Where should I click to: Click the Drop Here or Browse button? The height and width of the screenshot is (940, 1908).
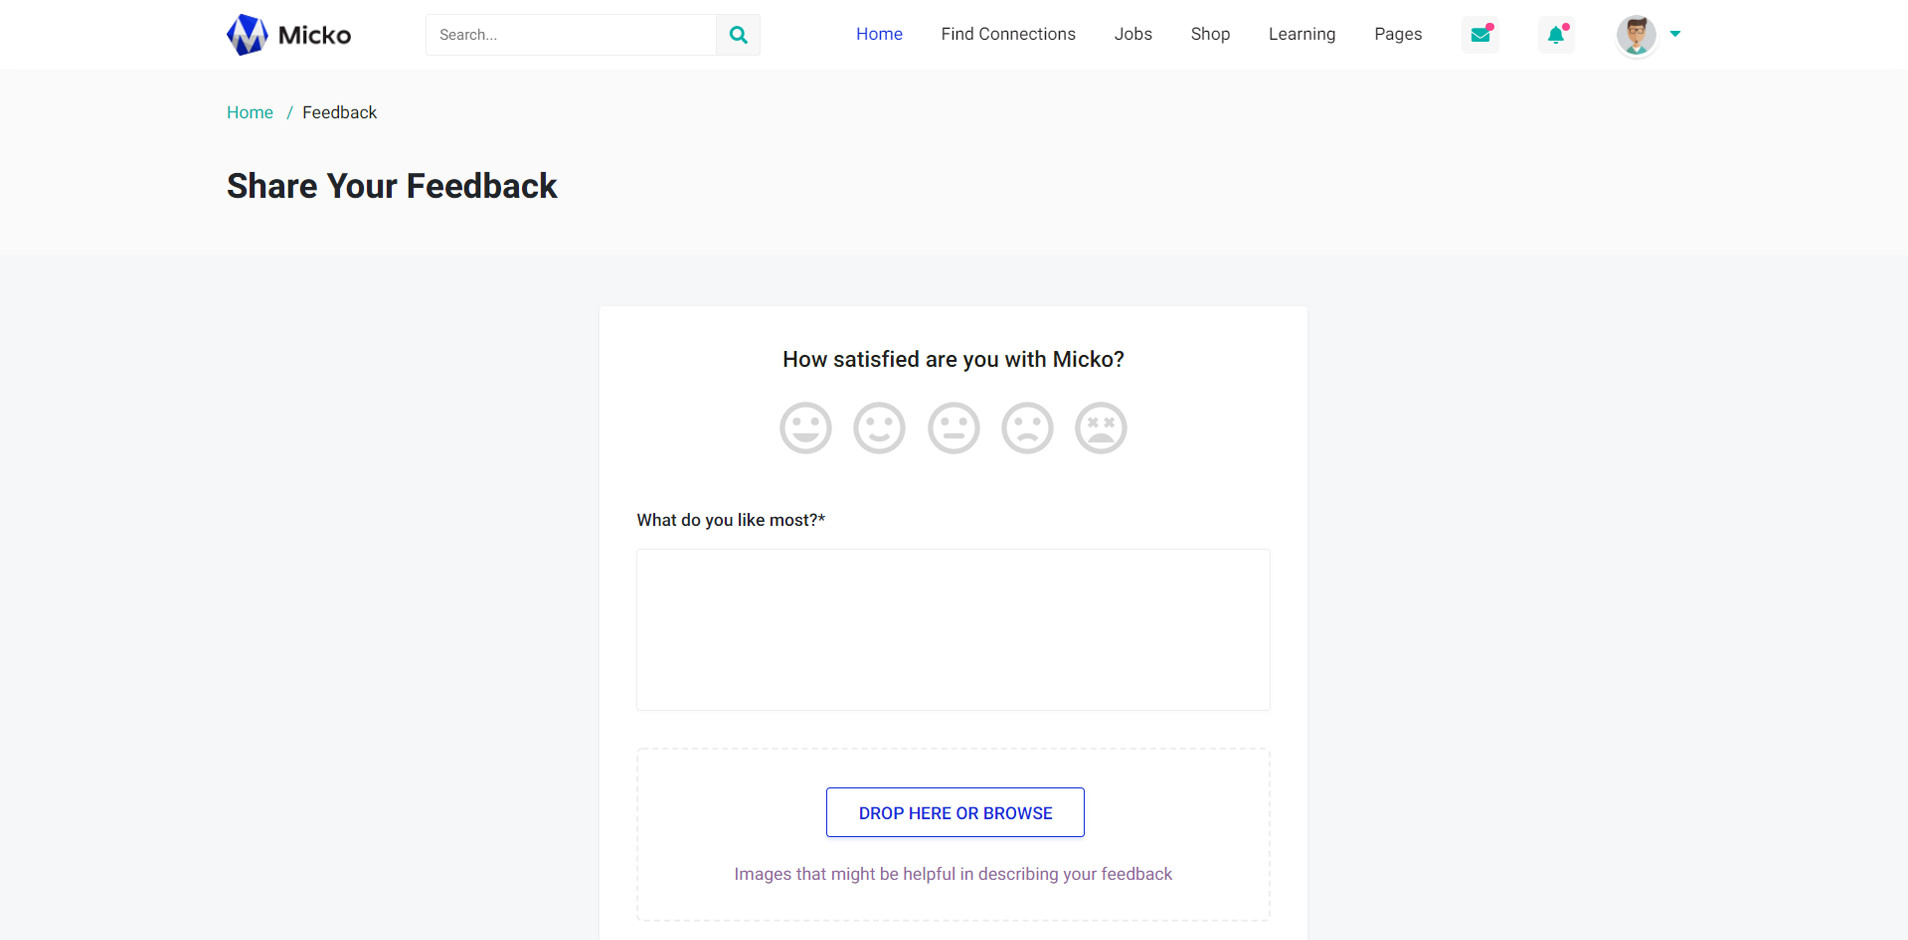(955, 812)
